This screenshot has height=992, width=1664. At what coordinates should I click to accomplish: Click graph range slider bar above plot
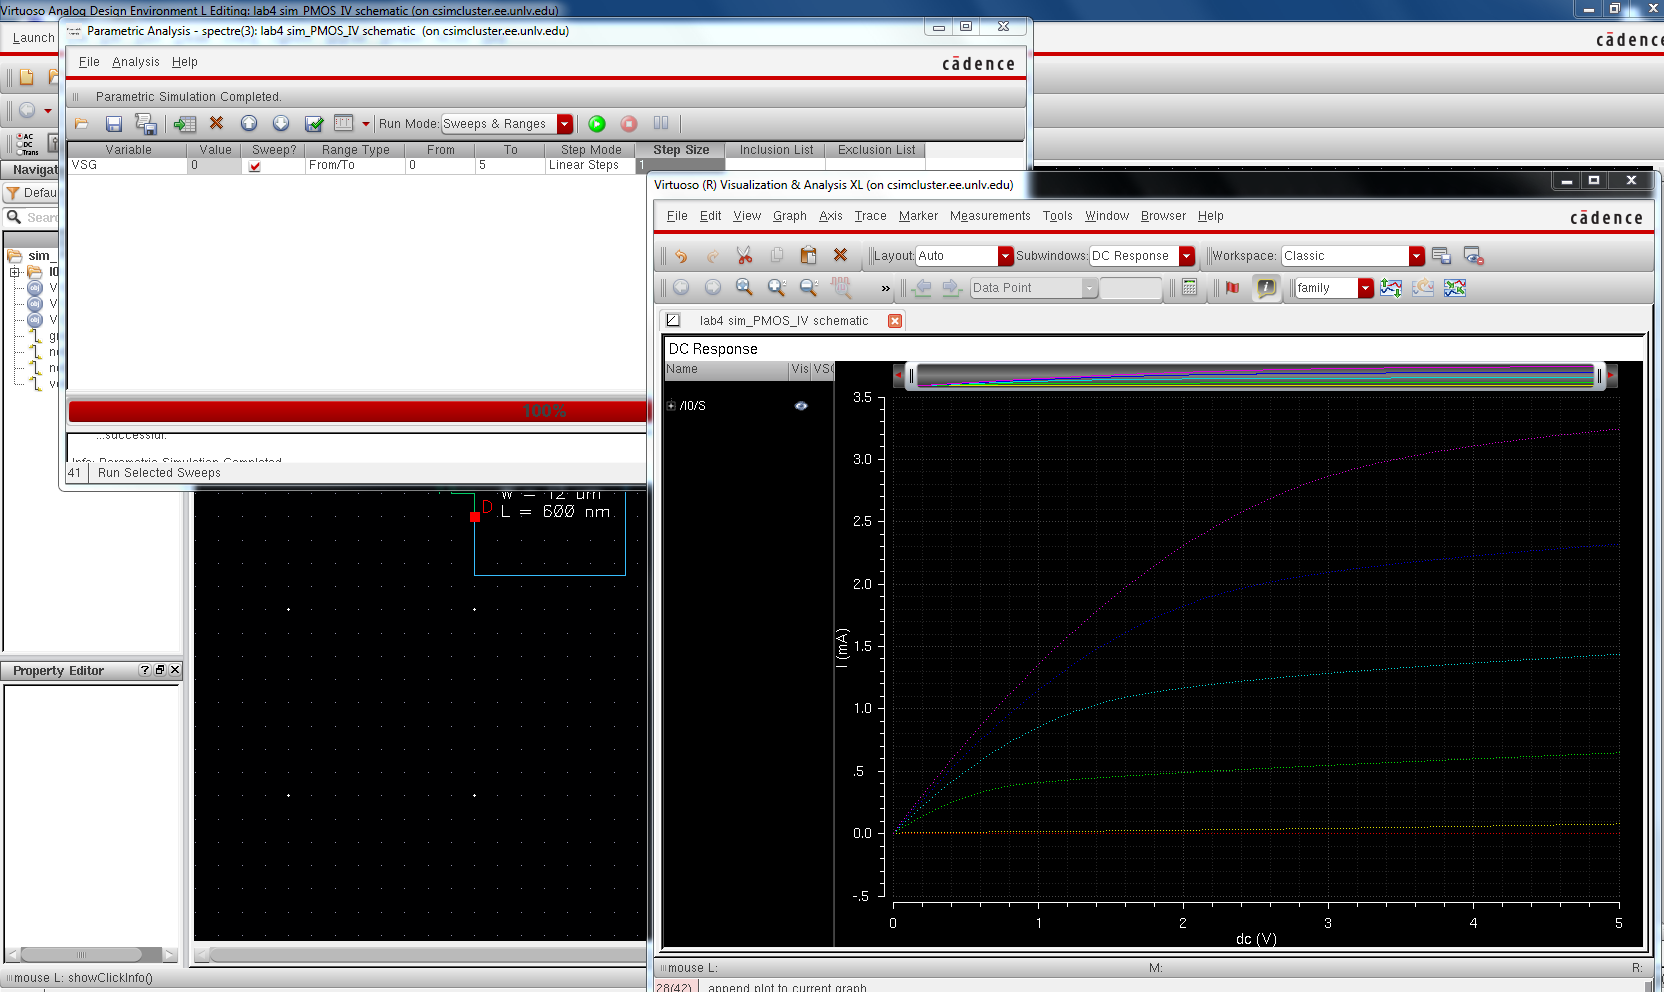coord(1255,376)
